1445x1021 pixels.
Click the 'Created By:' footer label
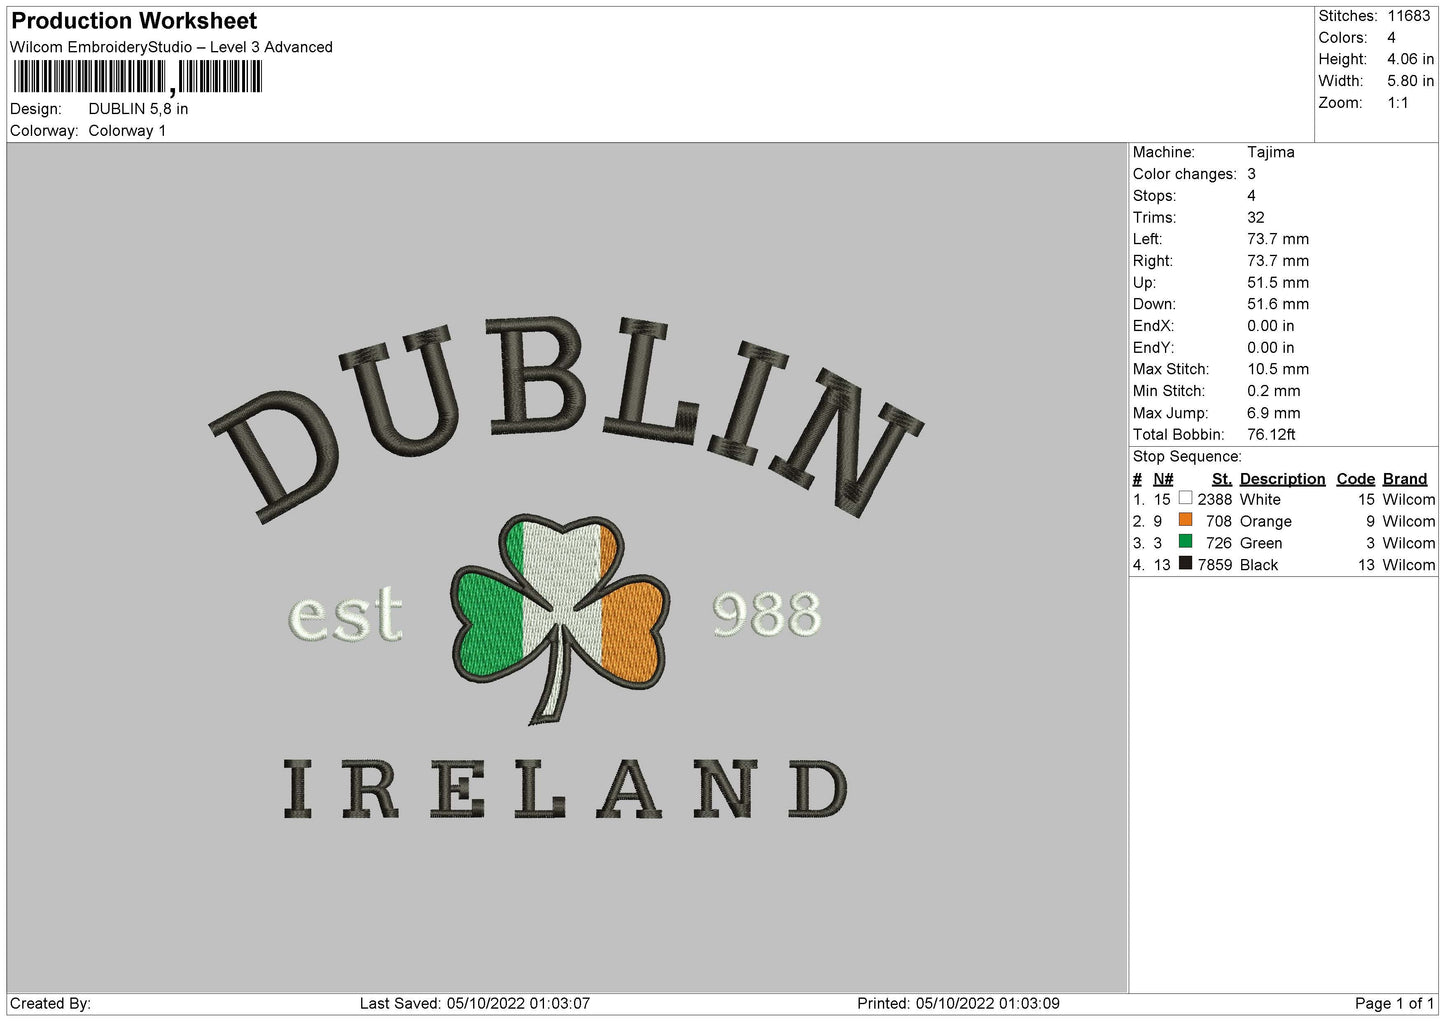tap(50, 1004)
